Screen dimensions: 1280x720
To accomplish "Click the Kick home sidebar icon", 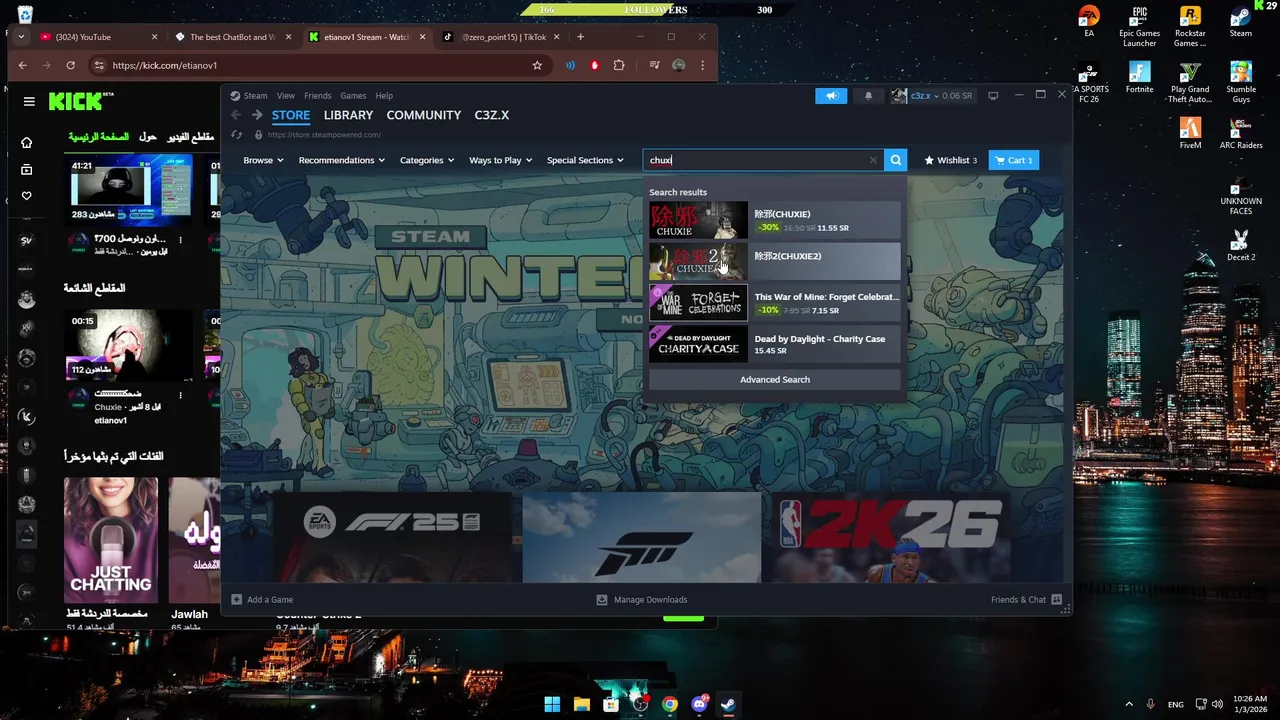I will pyautogui.click(x=27, y=142).
